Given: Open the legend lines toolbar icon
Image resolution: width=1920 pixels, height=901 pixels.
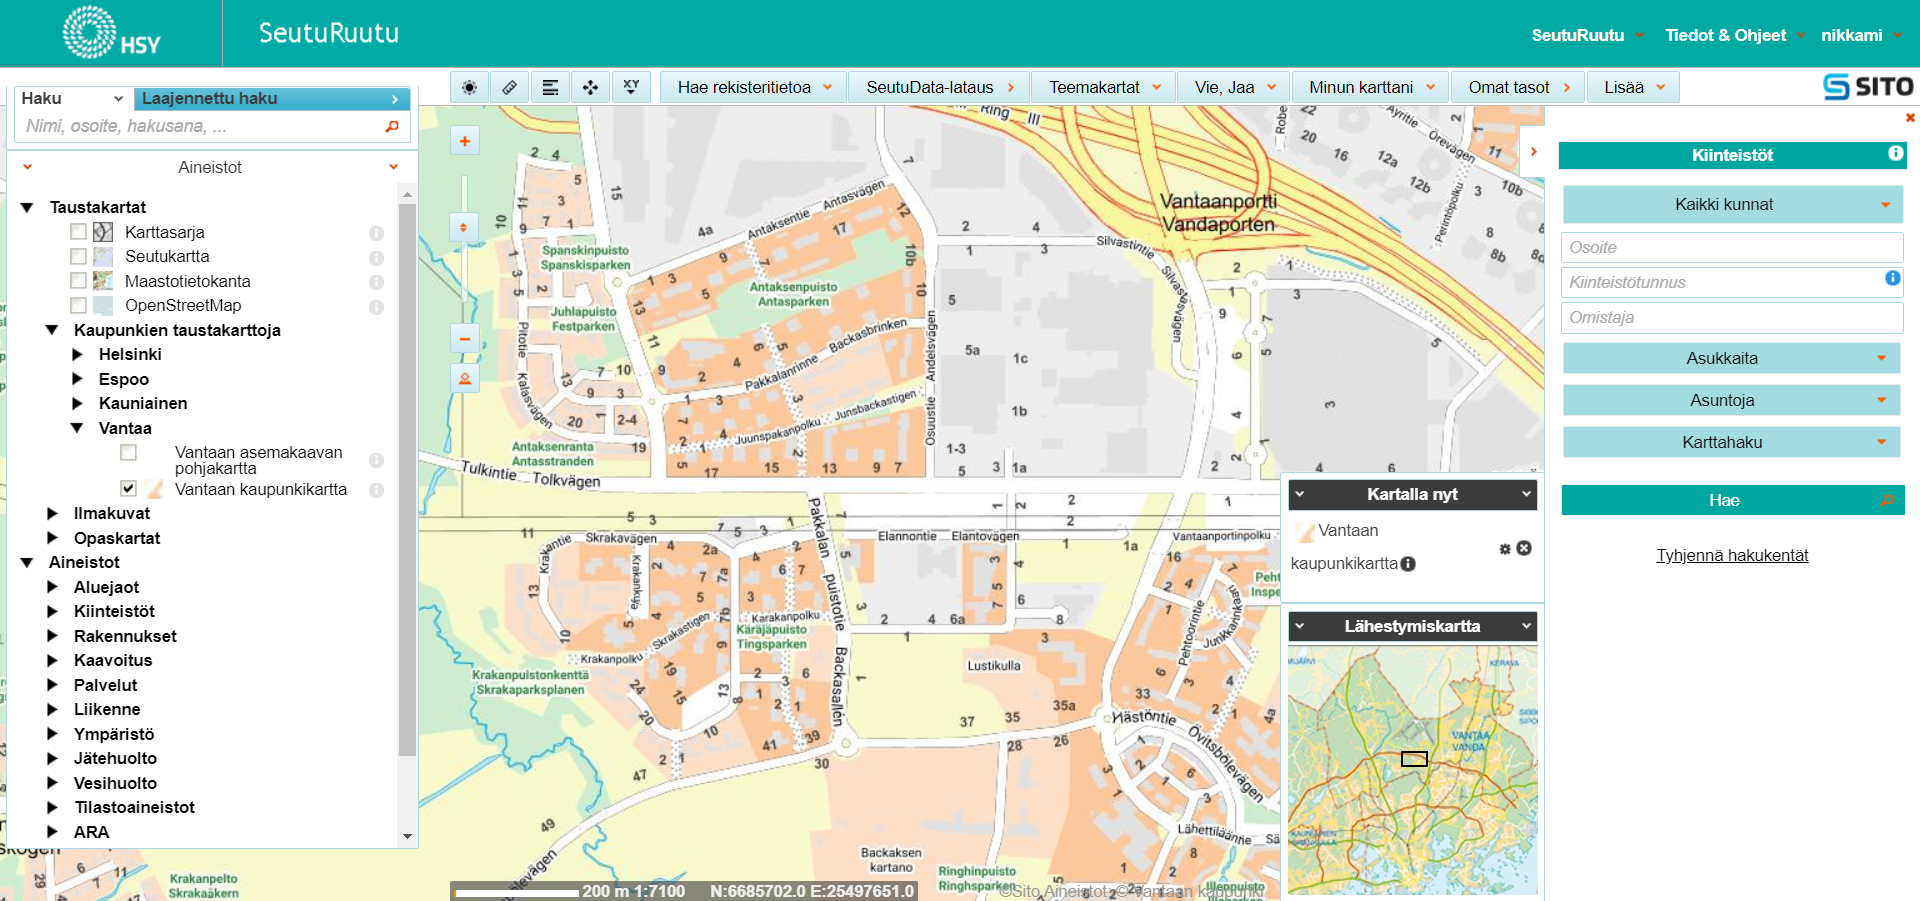Looking at the screenshot, I should click(x=550, y=87).
